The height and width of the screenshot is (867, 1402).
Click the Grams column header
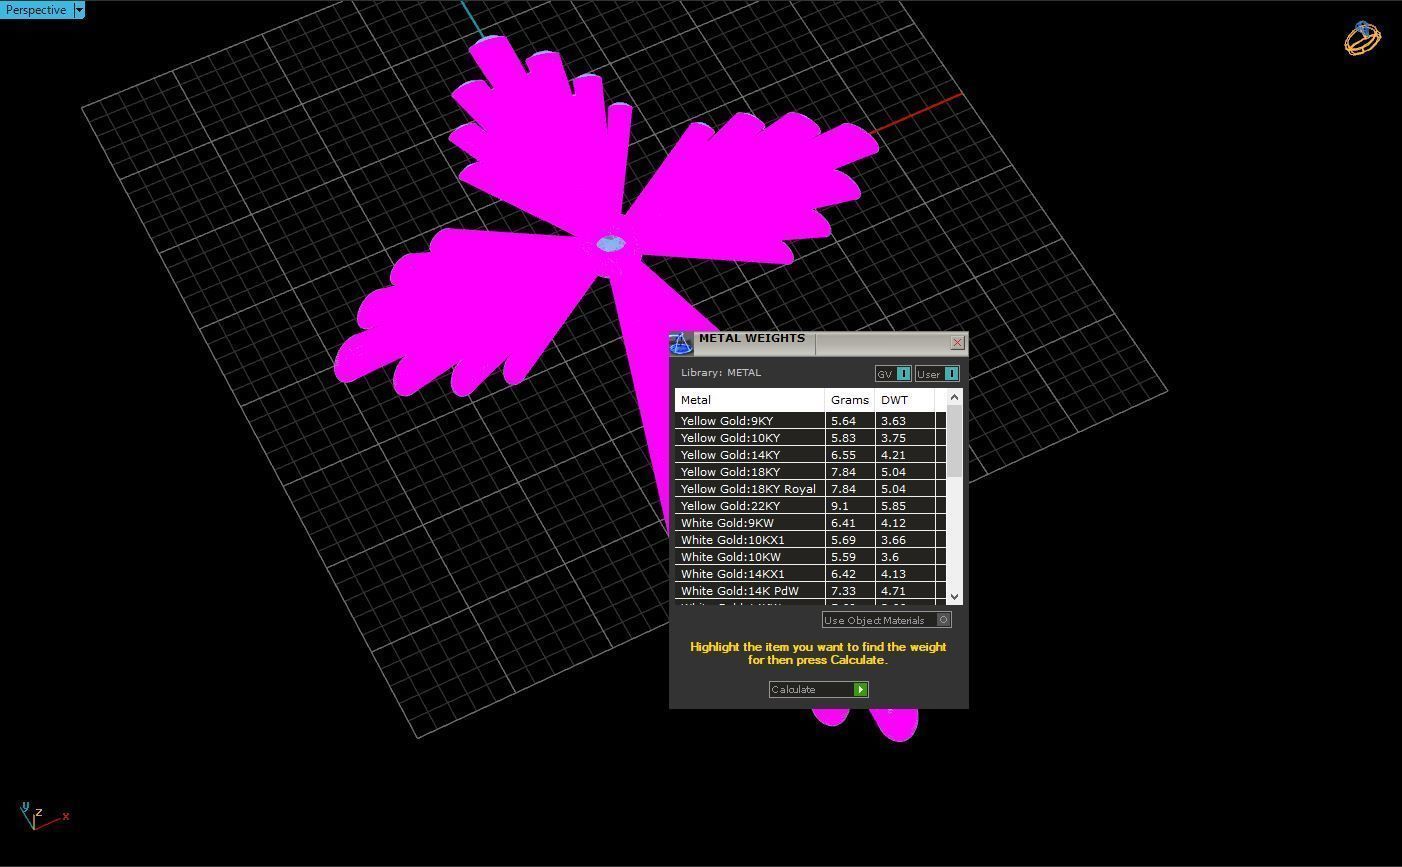click(x=850, y=400)
